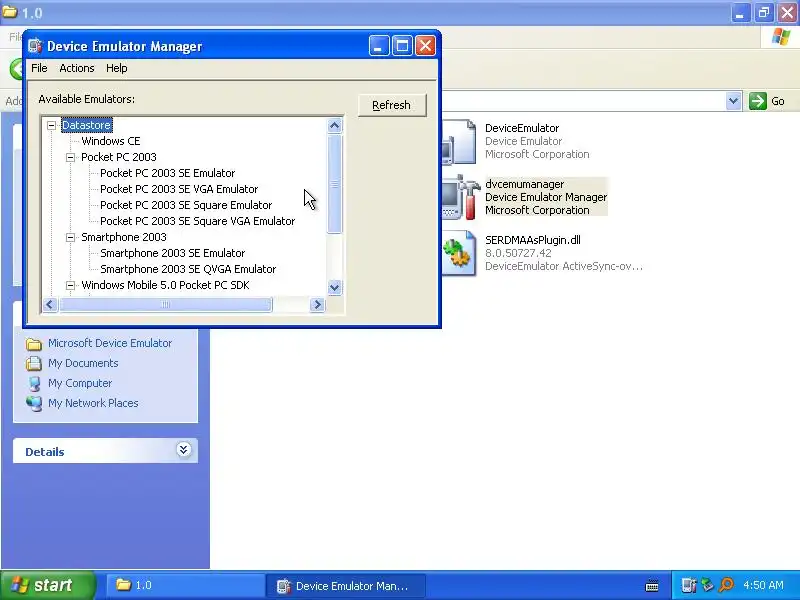Click the Details panel header
The width and height of the screenshot is (800, 600).
(105, 451)
